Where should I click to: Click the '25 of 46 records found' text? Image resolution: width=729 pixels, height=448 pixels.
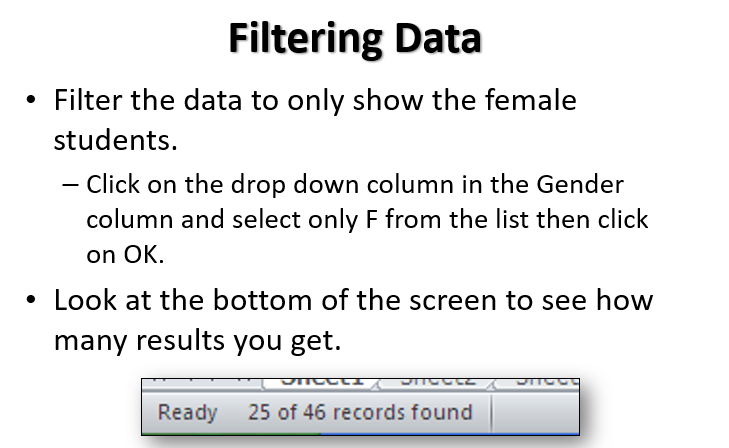pos(359,412)
